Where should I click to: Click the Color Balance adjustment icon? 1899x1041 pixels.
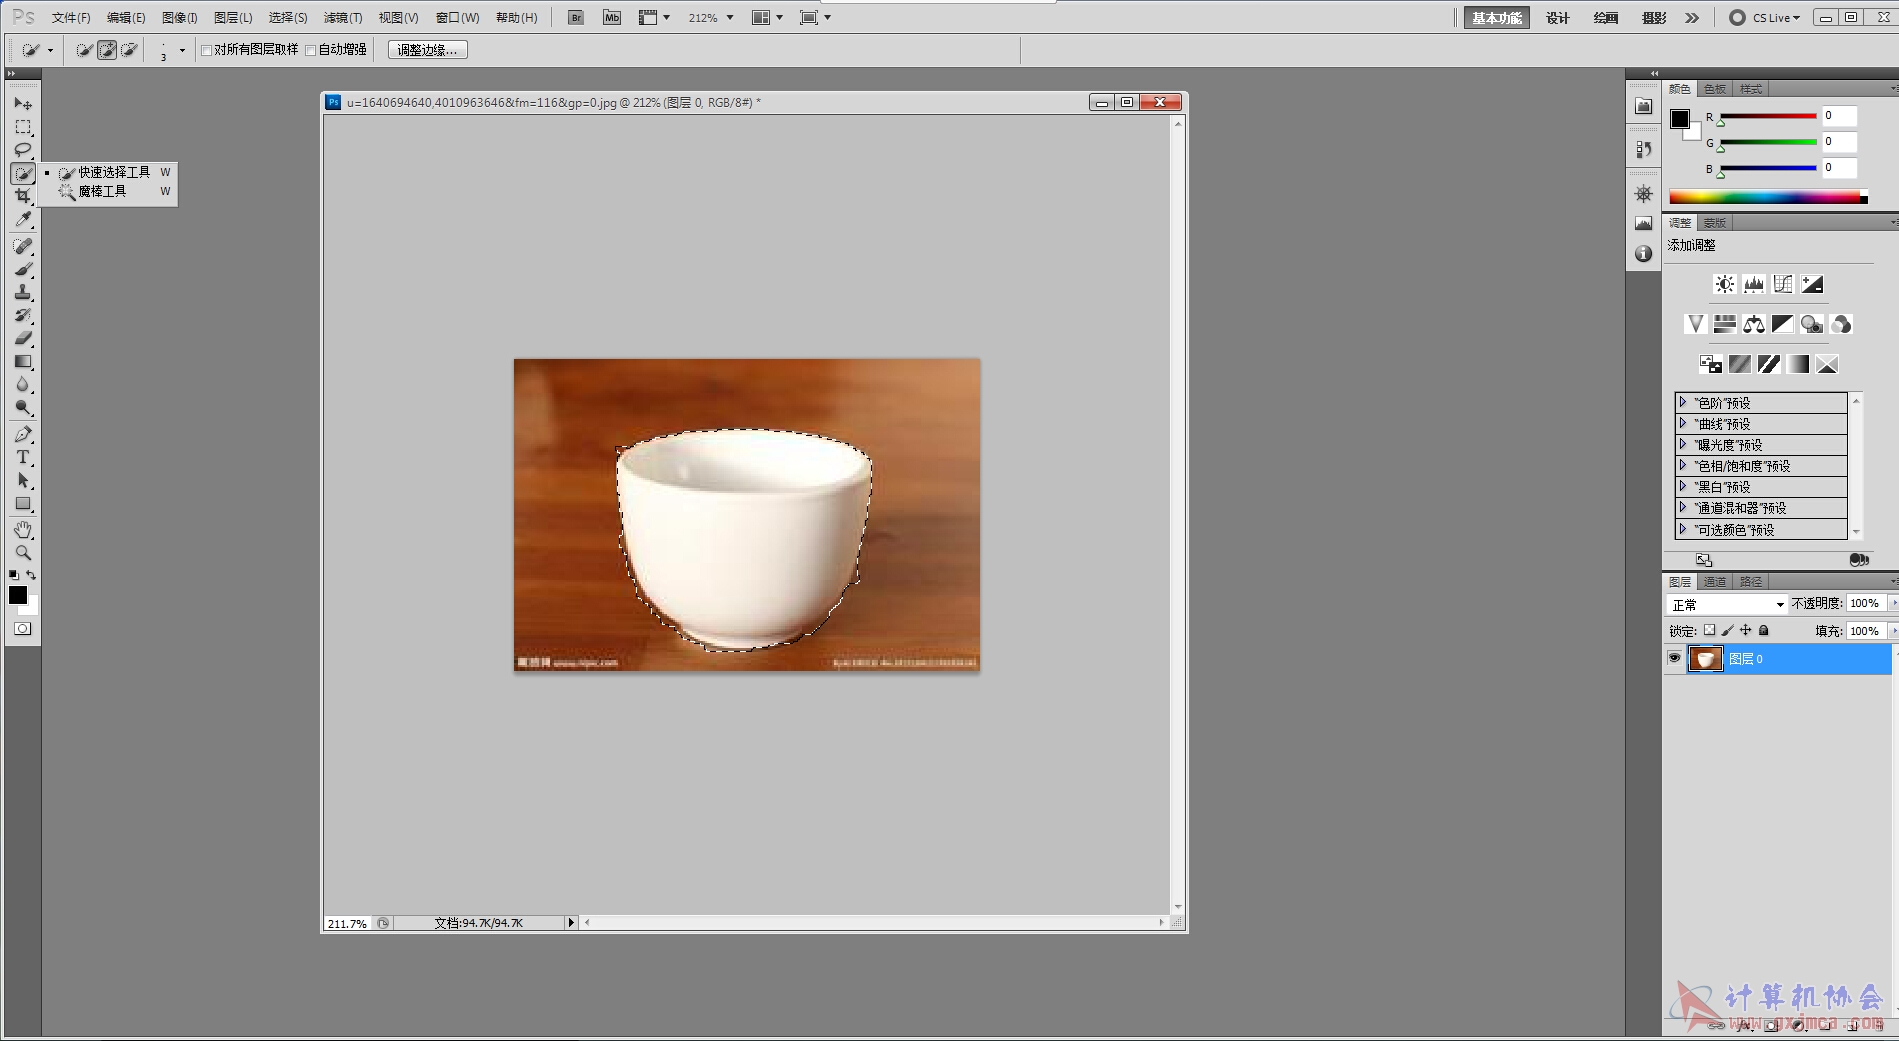tap(1754, 324)
